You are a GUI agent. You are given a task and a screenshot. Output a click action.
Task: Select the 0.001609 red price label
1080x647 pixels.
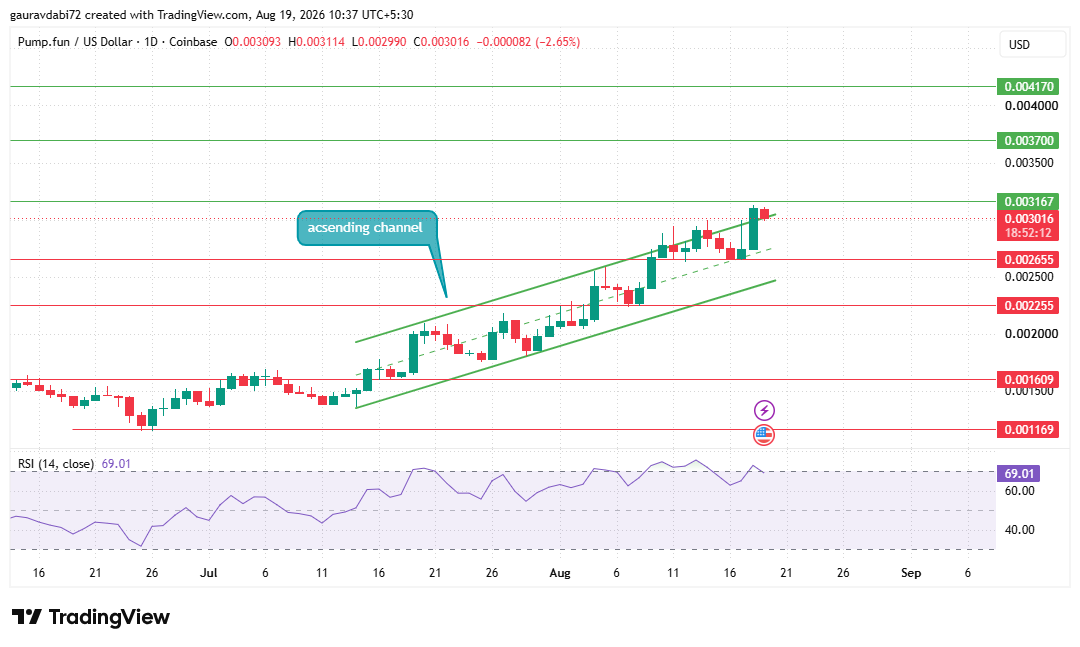[x=1028, y=380]
